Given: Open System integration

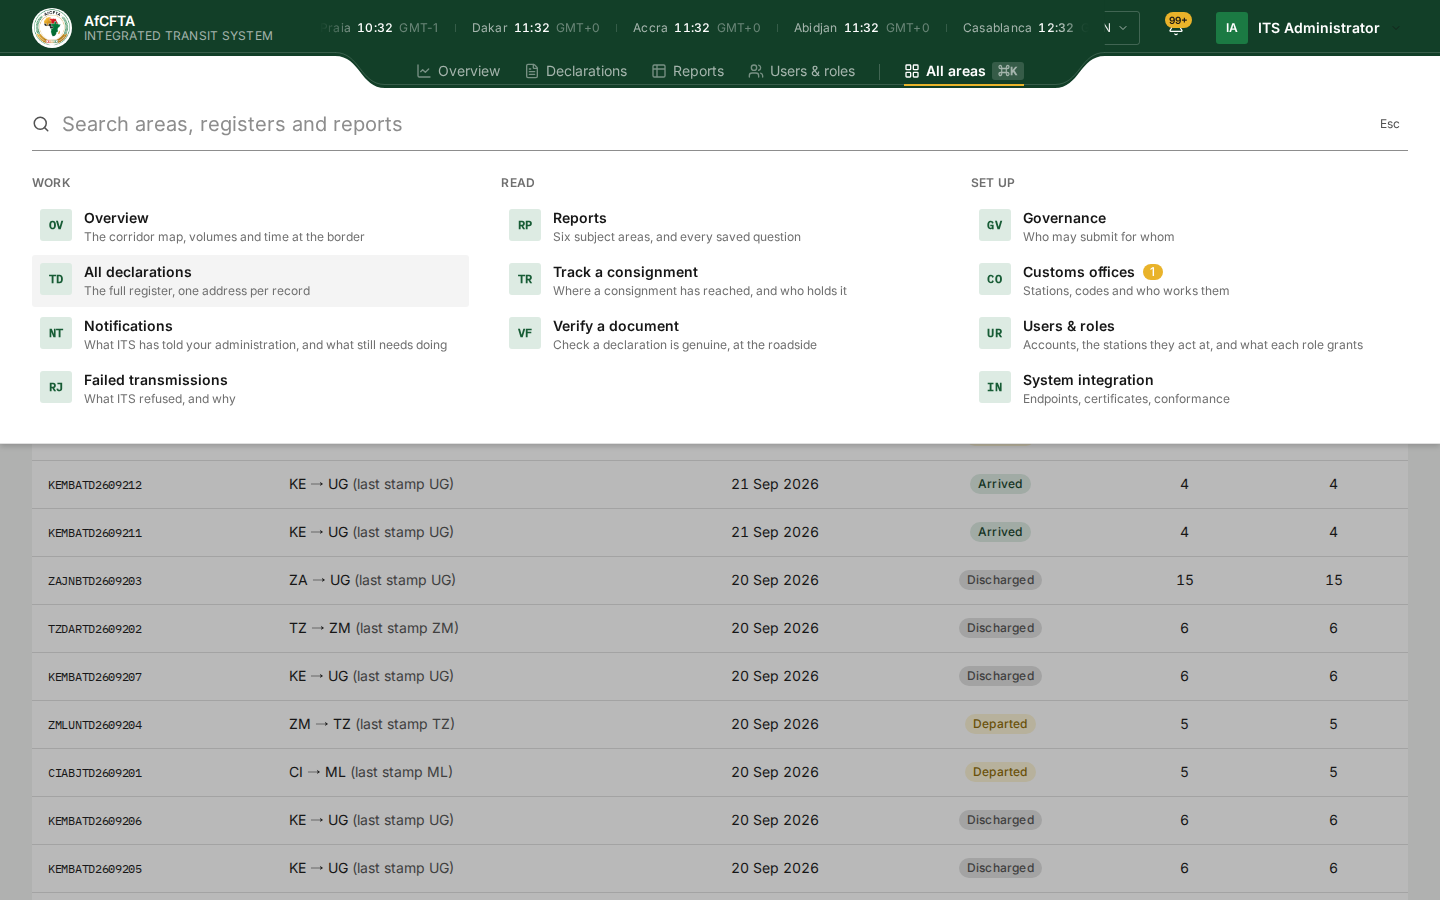Looking at the screenshot, I should [x=1189, y=389].
